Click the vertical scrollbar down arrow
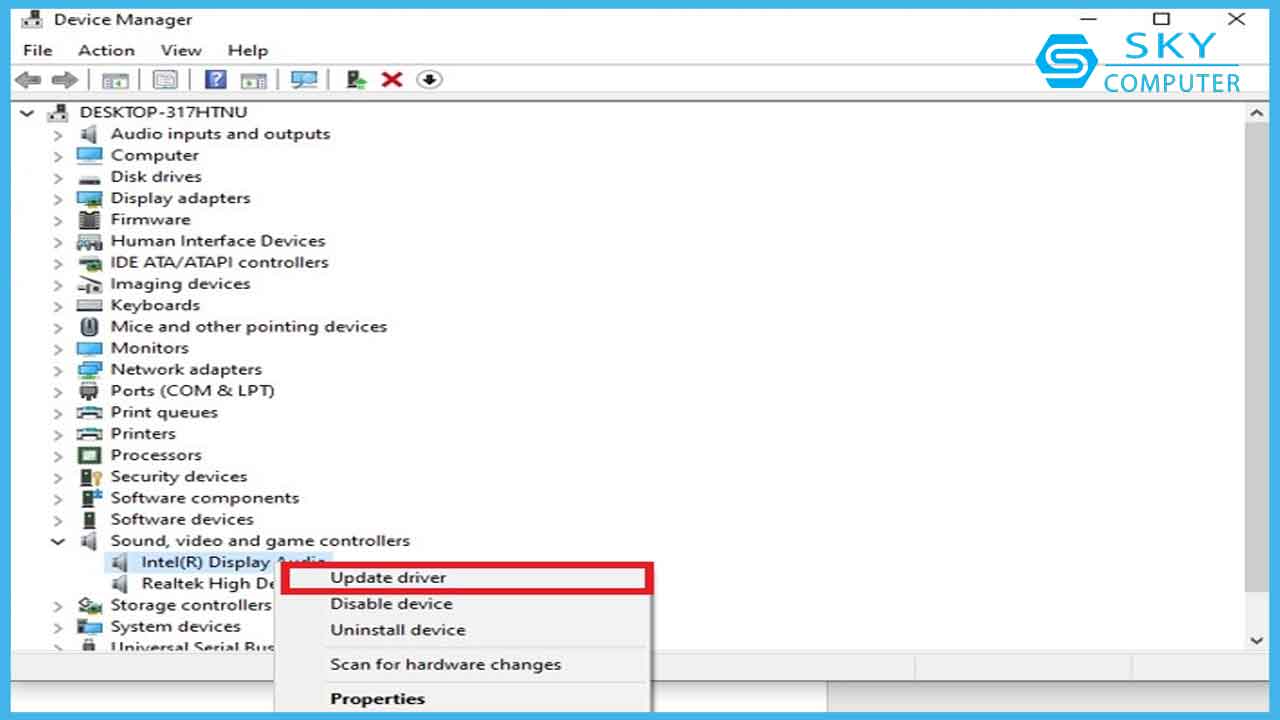 [1256, 640]
